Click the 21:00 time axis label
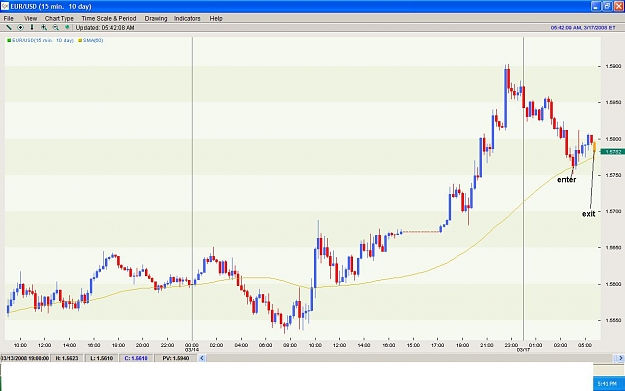Viewport: 625px width, 391px height. [486, 345]
